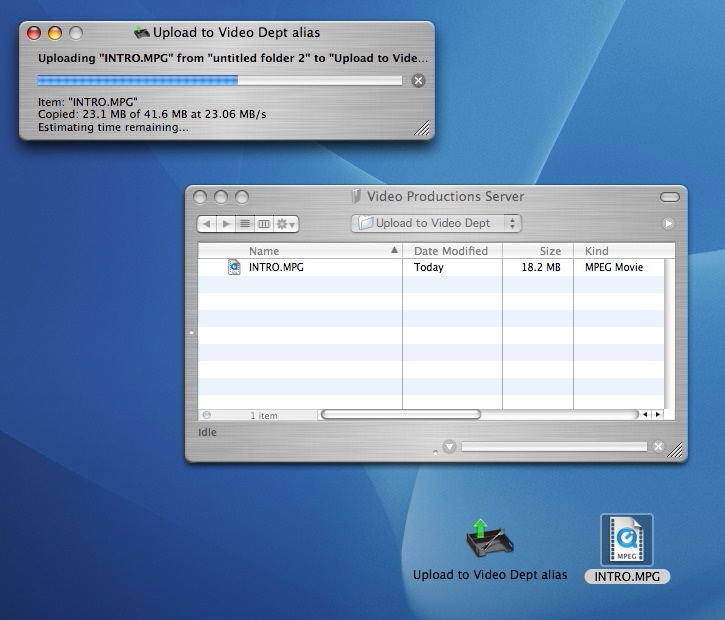Switch to column view mode
Image resolution: width=725 pixels, height=620 pixels.
pos(264,224)
